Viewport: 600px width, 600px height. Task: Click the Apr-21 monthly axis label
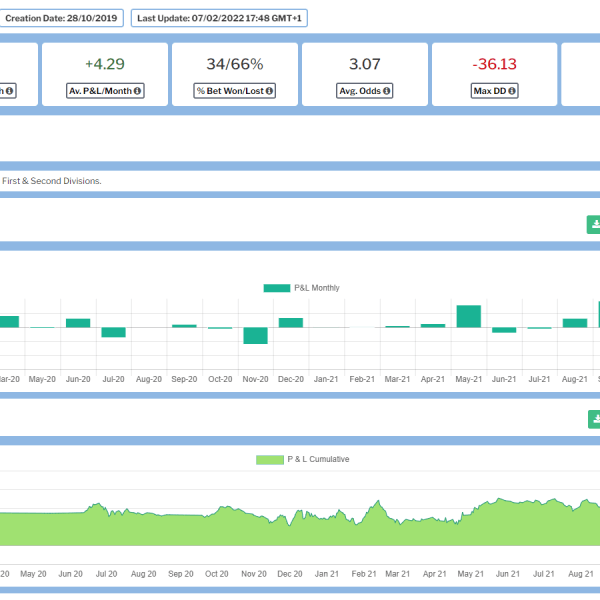(x=433, y=379)
